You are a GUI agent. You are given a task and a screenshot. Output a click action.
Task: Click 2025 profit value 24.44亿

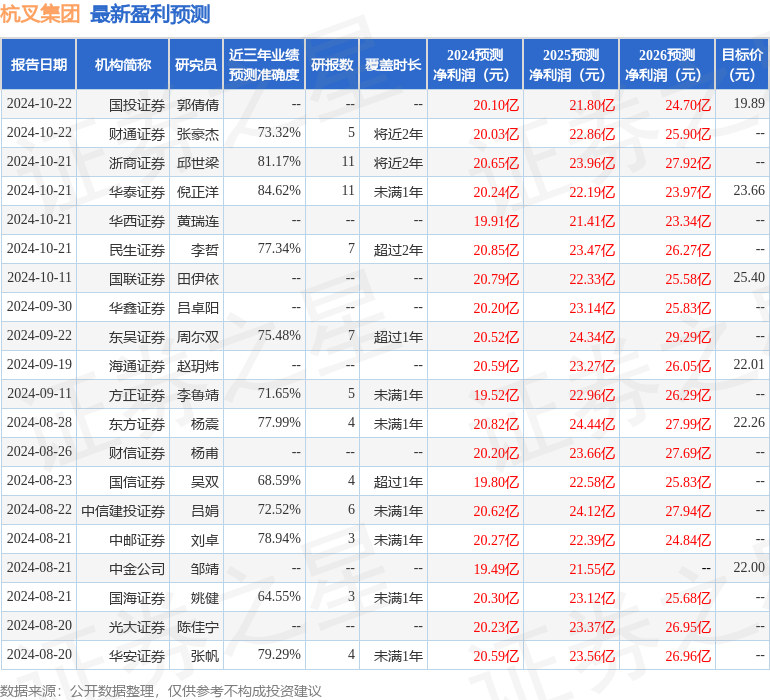(592, 424)
